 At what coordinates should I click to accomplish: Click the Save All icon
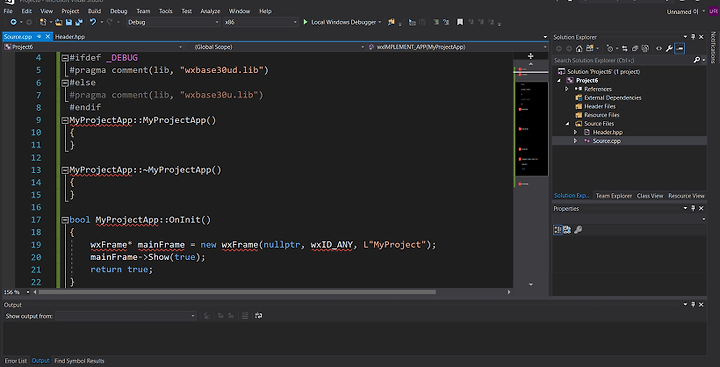click(x=79, y=22)
